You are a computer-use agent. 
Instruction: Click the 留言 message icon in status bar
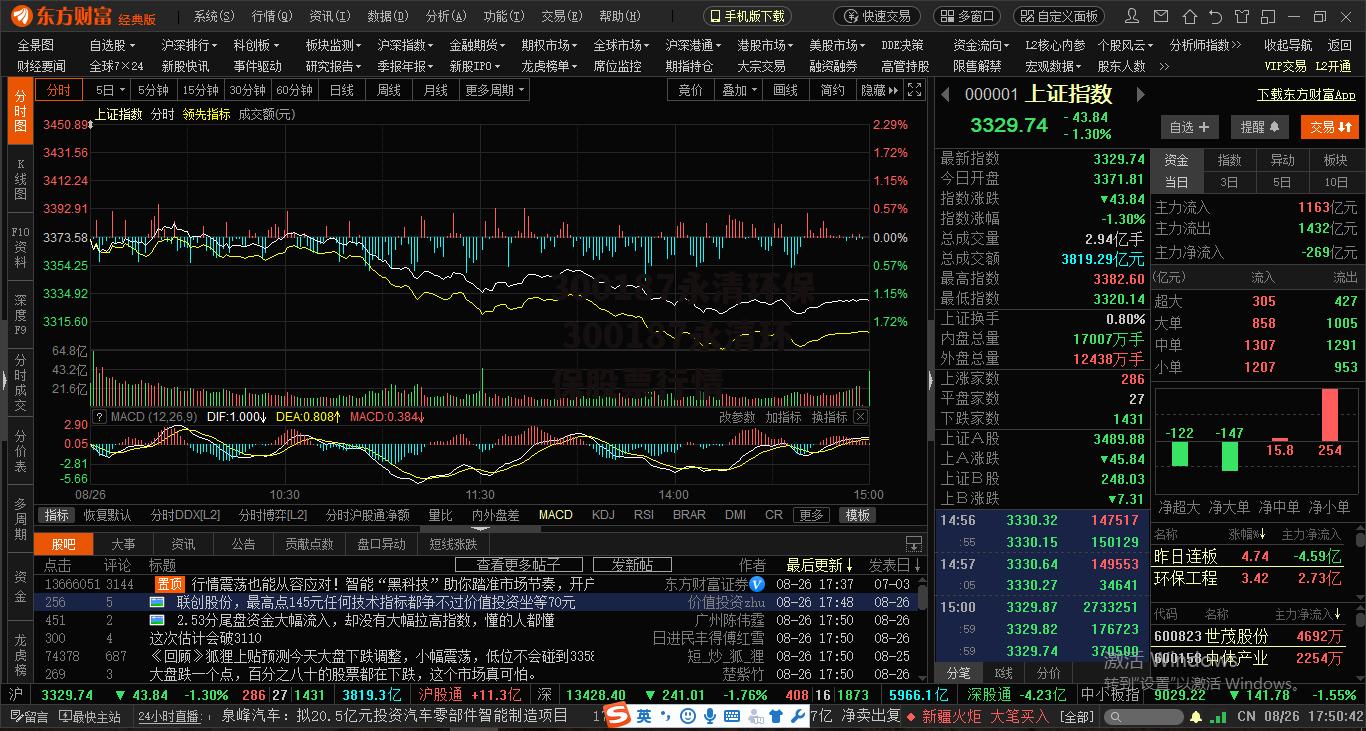[x=28, y=716]
